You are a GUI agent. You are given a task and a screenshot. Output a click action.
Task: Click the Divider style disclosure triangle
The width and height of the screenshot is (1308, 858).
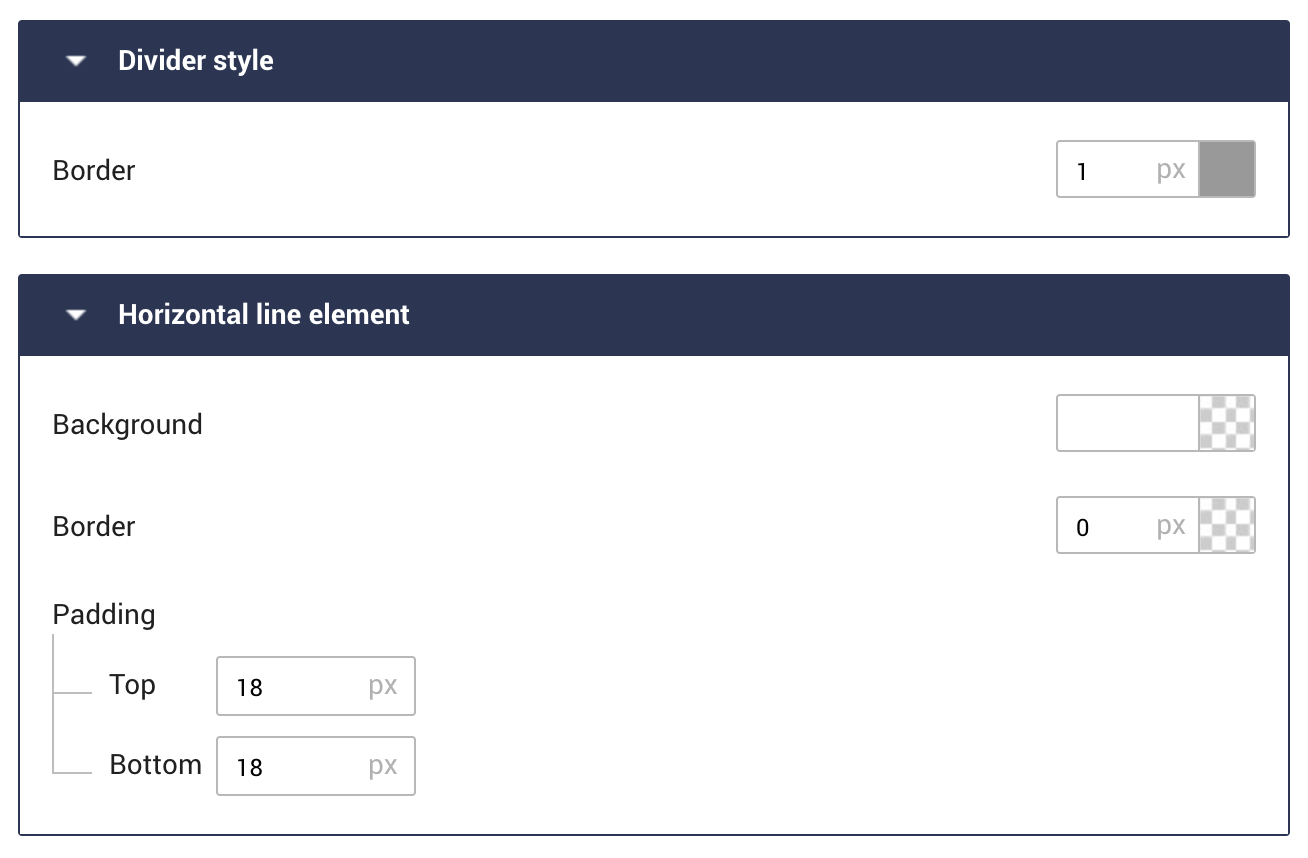tap(74, 60)
